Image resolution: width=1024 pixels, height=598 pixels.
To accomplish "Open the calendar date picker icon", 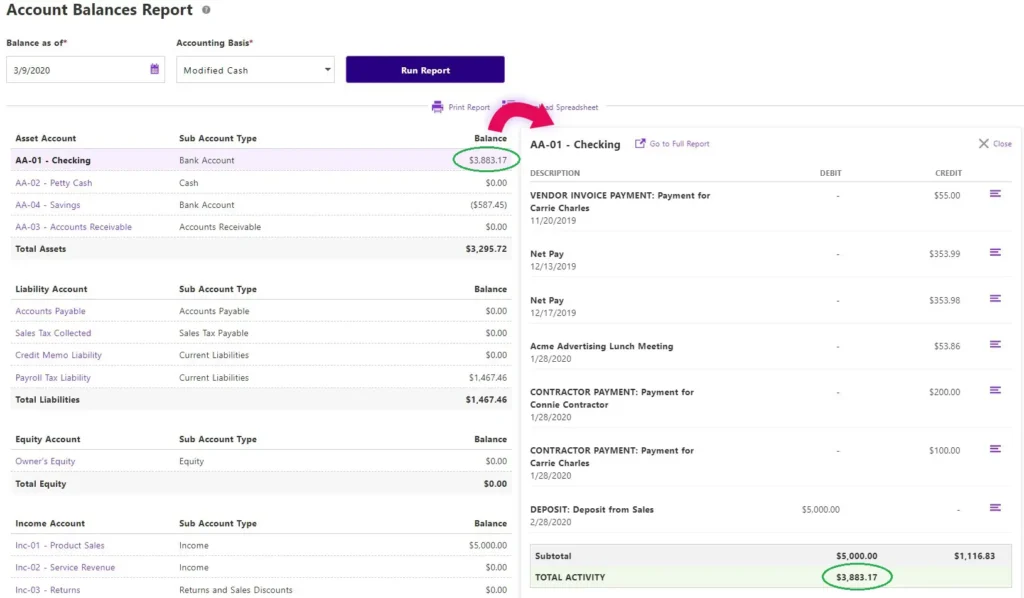I will [x=155, y=69].
